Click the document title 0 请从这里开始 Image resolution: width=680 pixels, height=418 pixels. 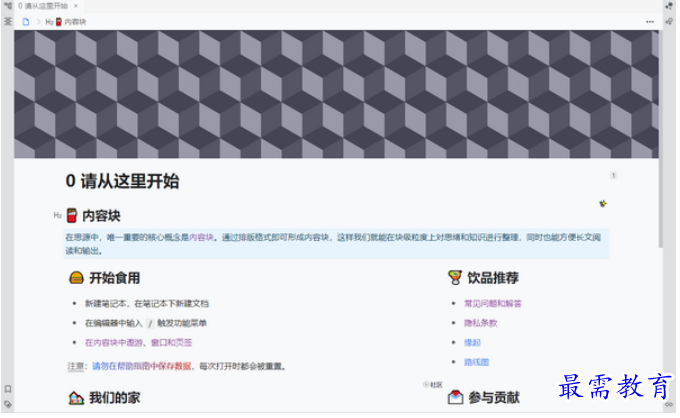(x=123, y=182)
